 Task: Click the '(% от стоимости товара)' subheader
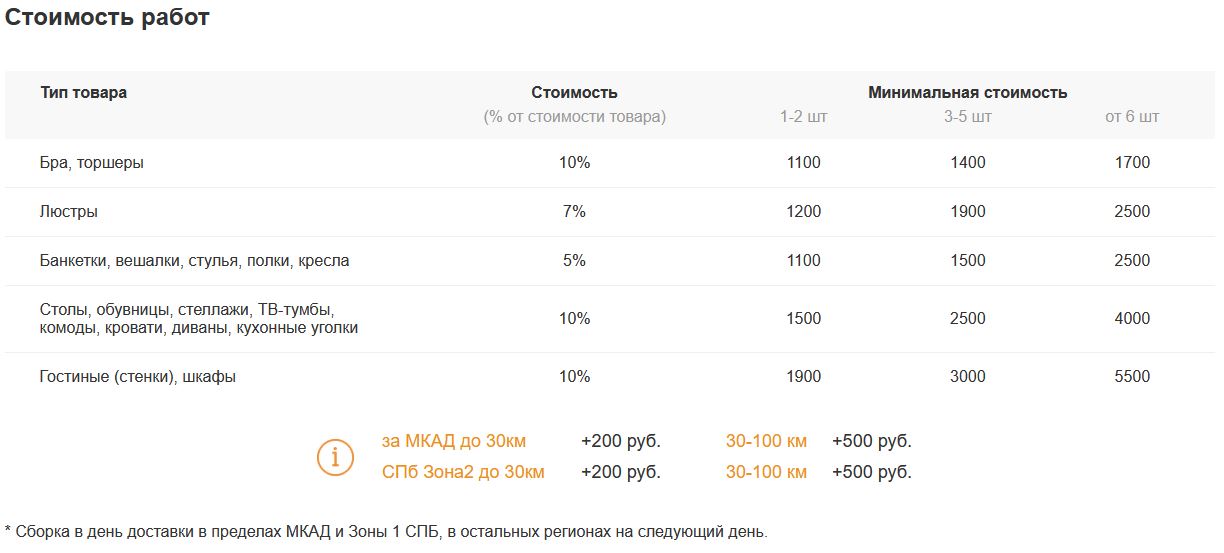[x=574, y=117]
